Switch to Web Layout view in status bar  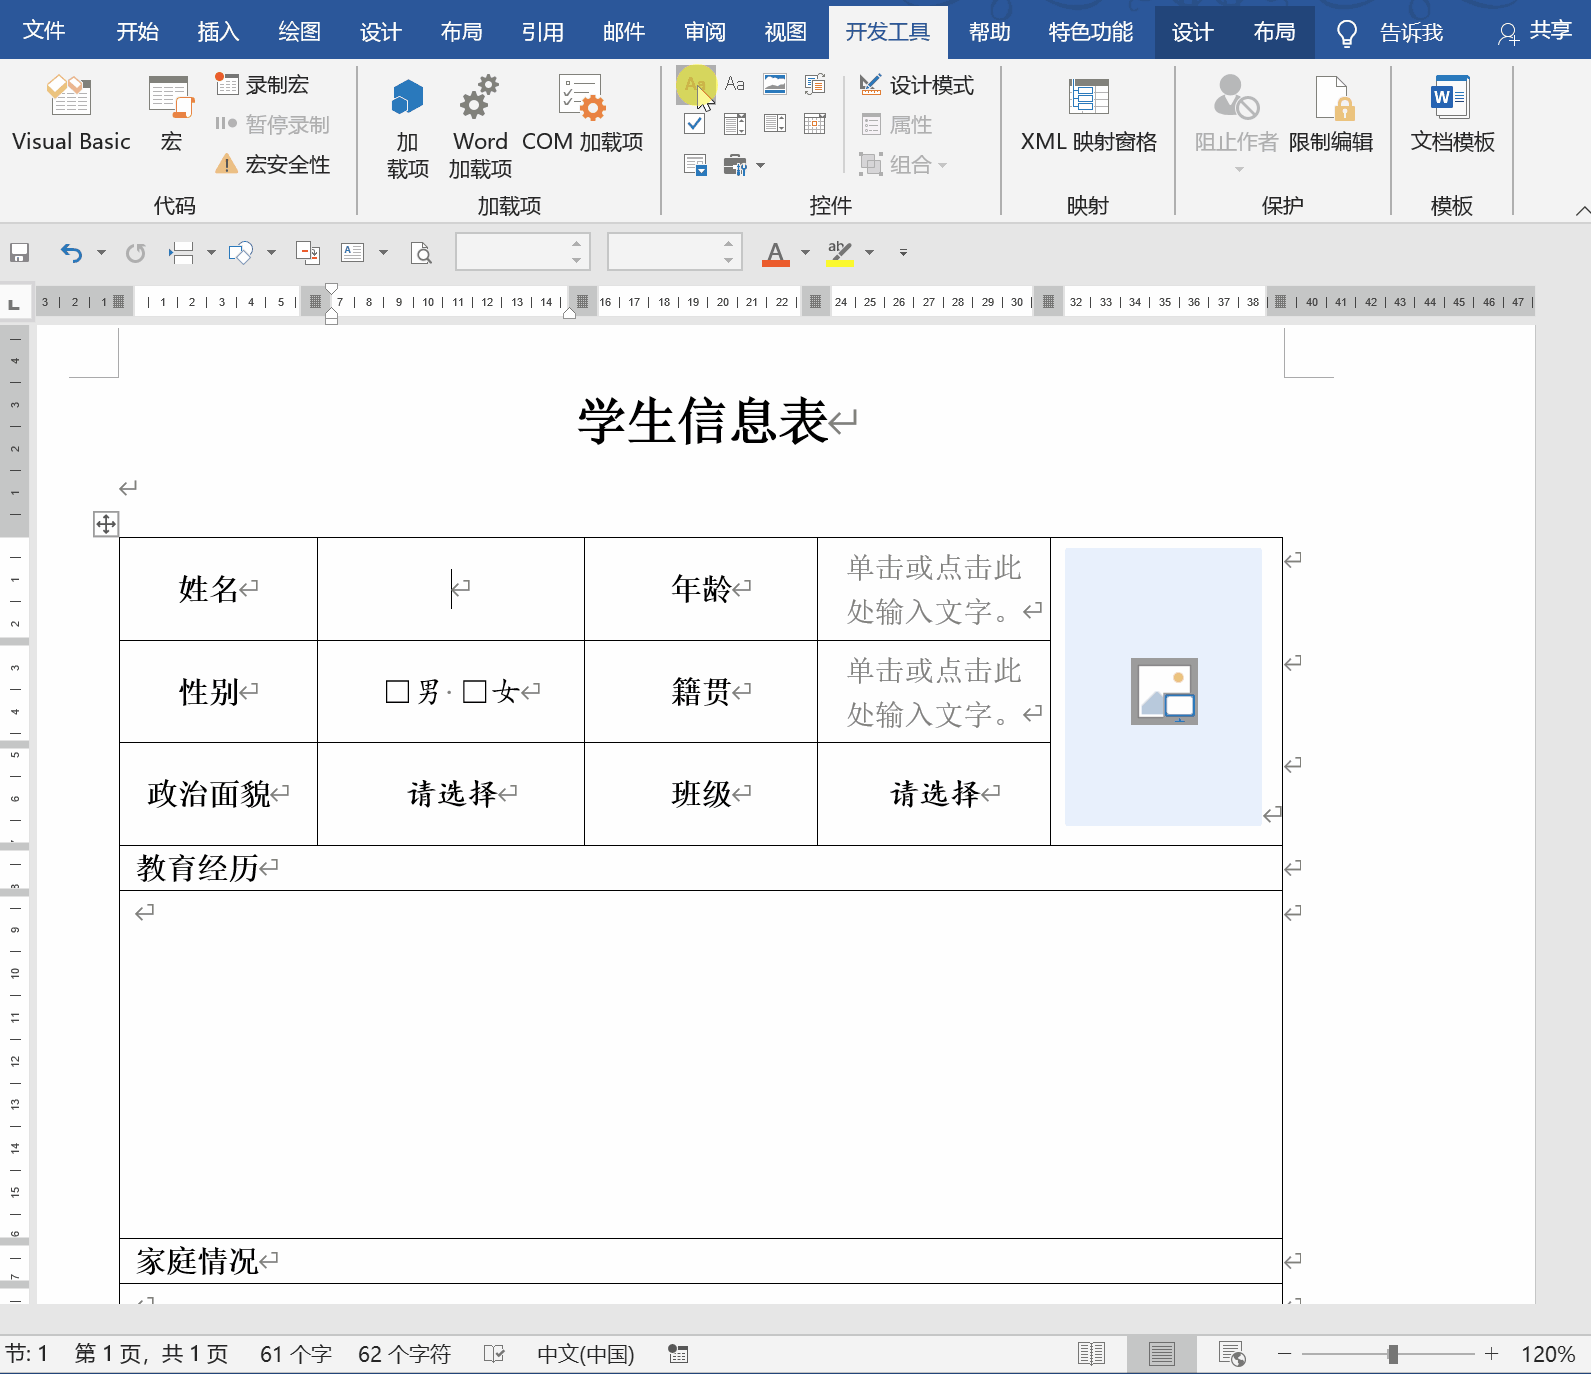(1232, 1354)
